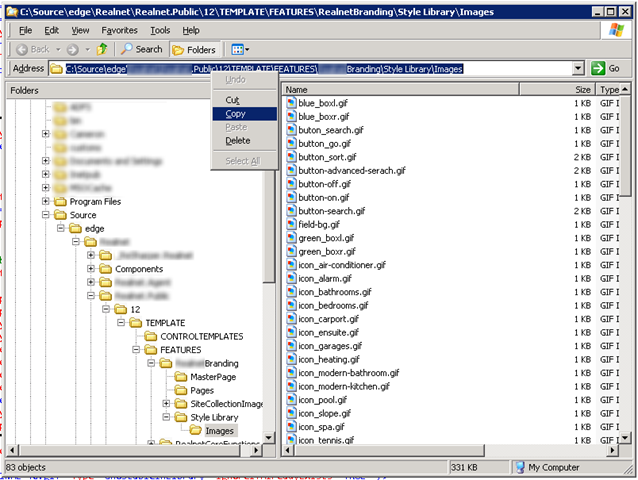Open the Views dropdown button
This screenshot has height=480, width=638.
click(240, 50)
